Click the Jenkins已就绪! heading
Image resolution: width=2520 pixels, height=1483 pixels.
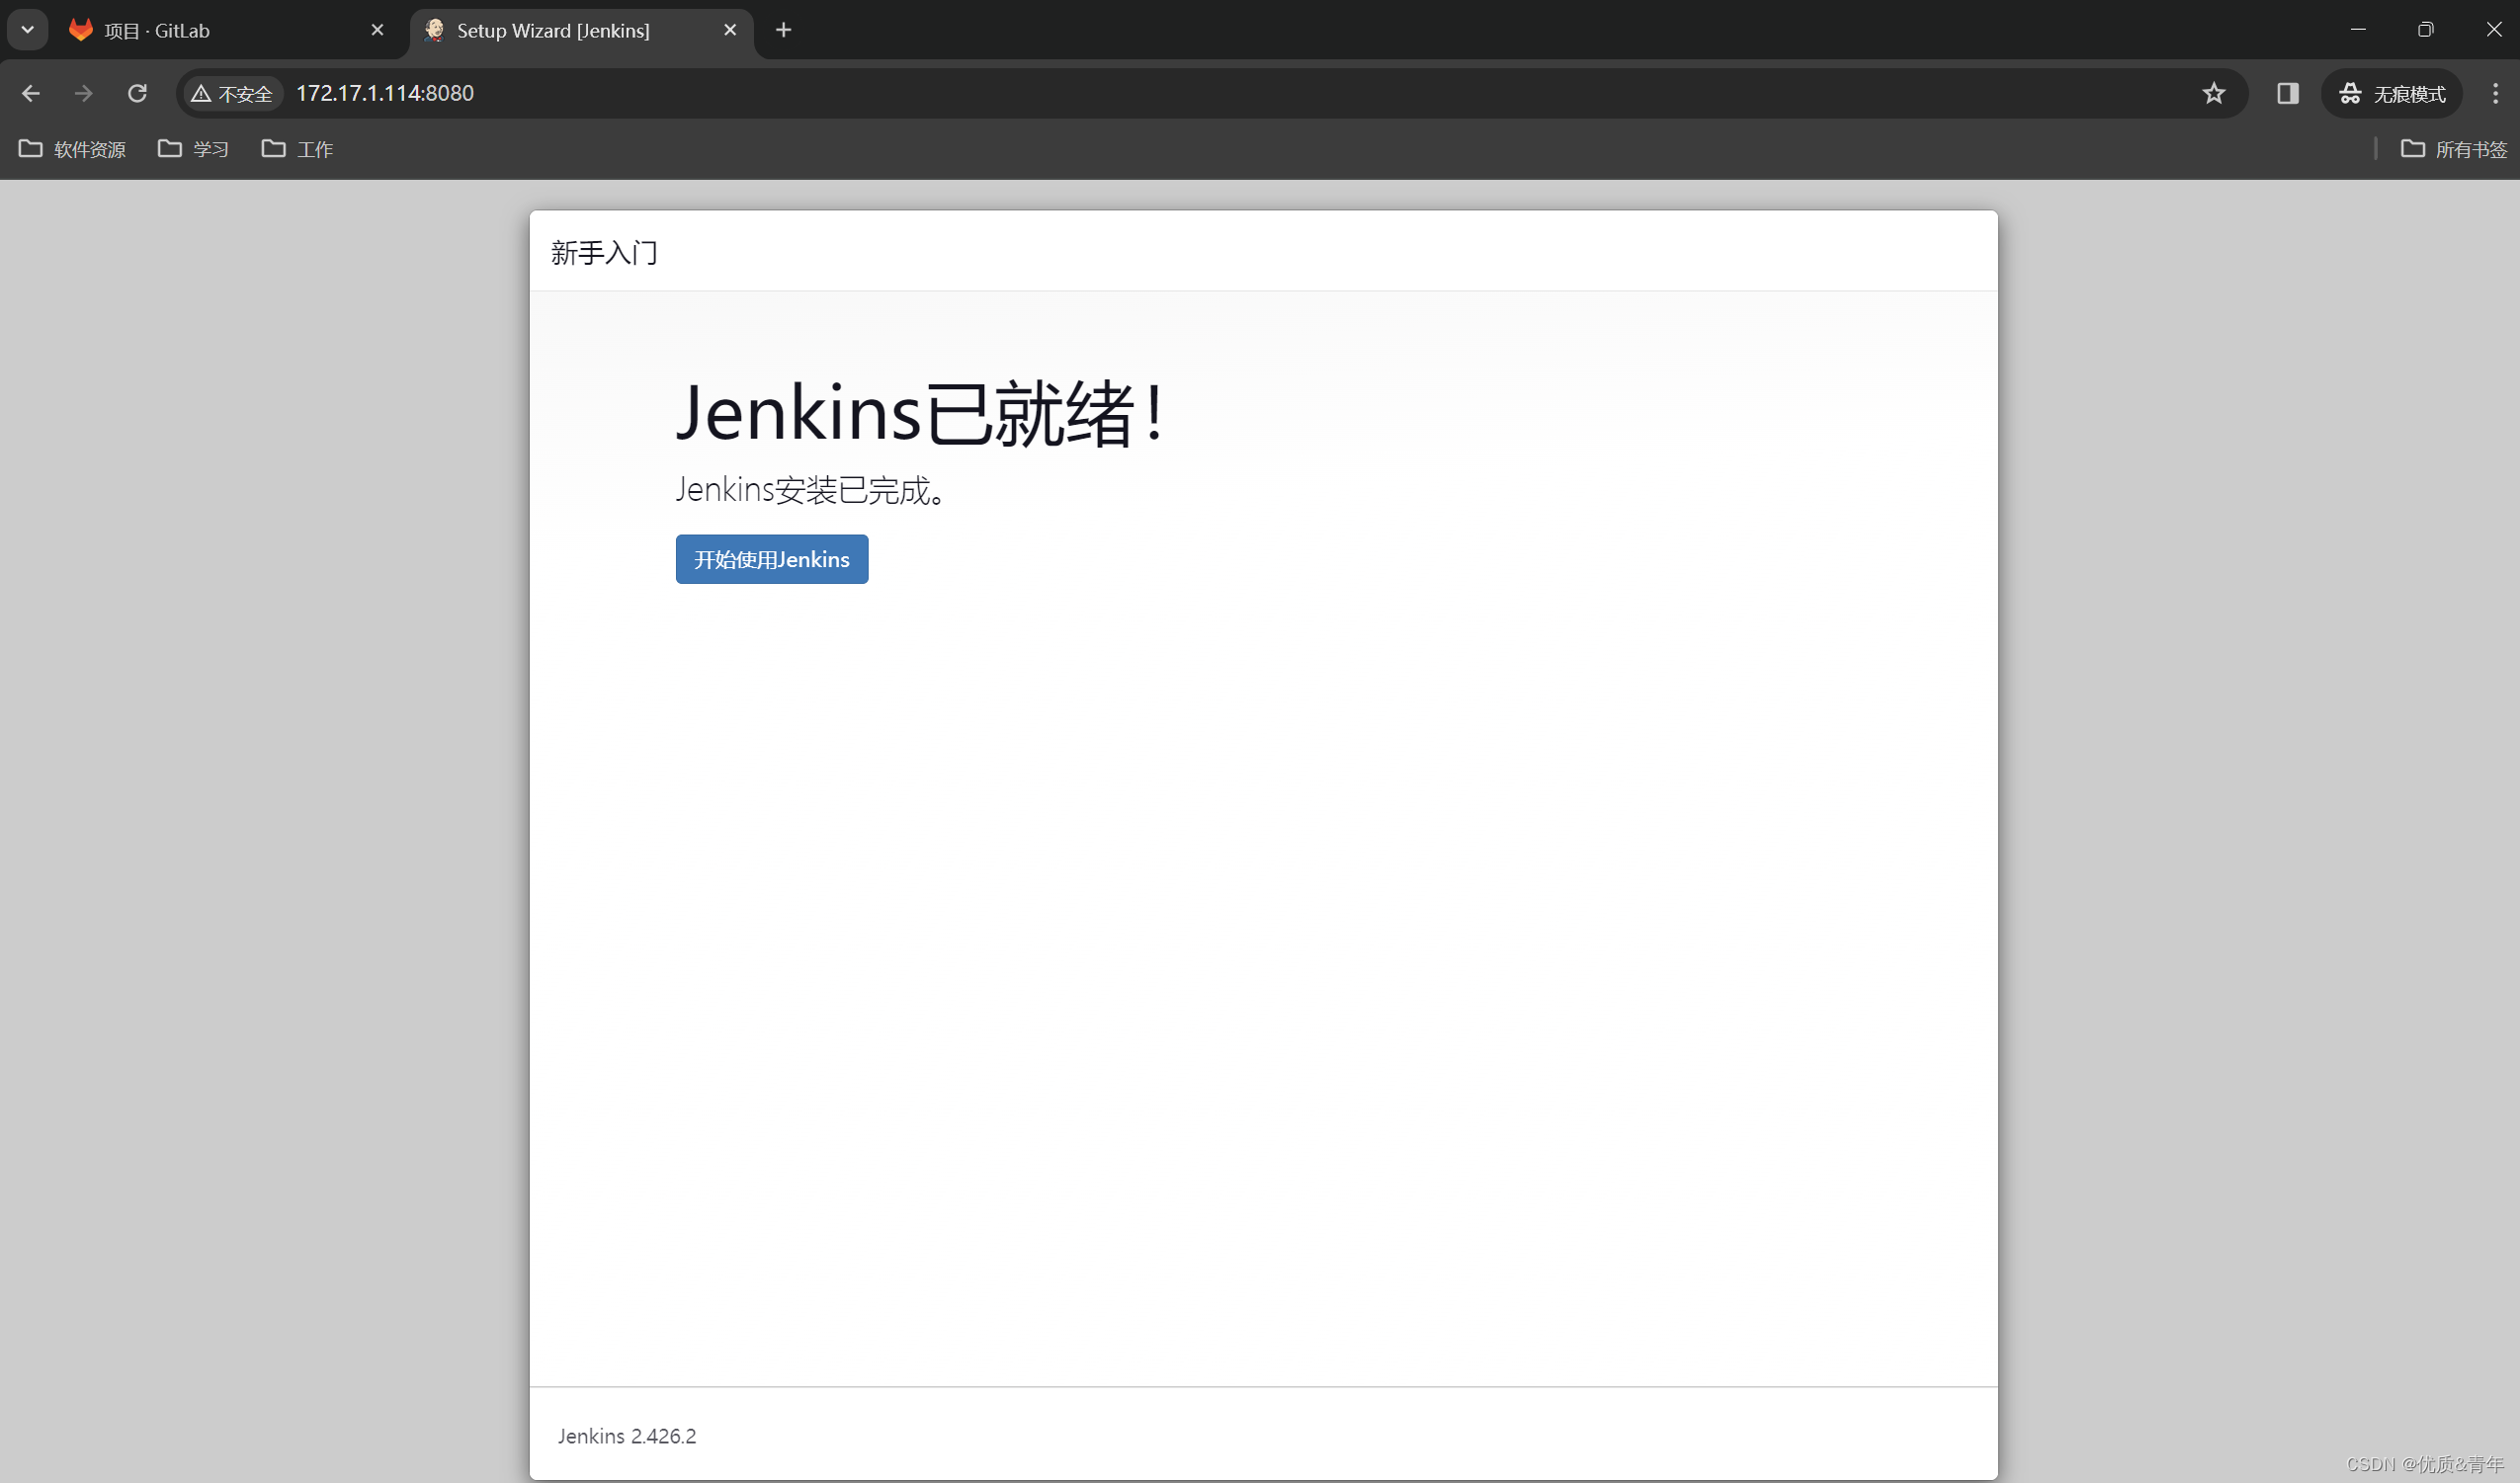[920, 412]
